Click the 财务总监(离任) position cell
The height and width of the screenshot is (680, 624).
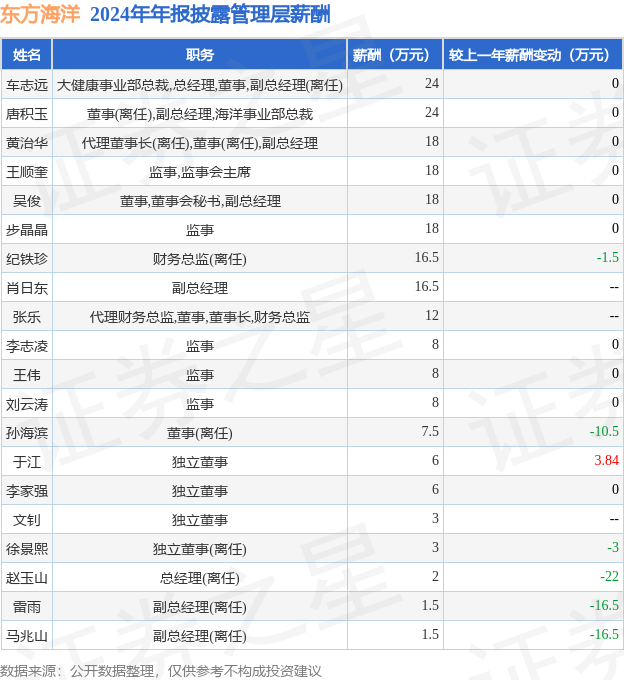[200, 259]
